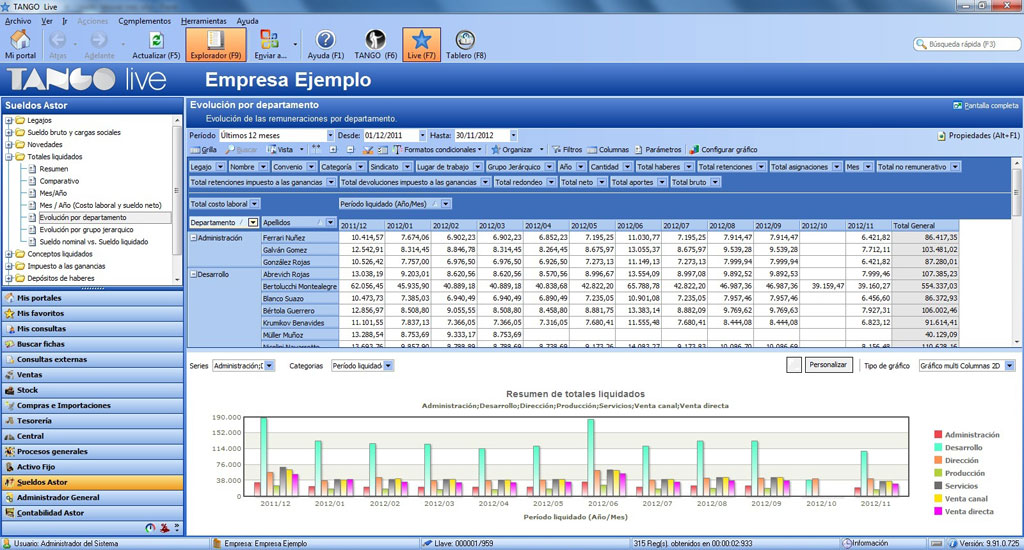Click the Información status bar item

click(x=865, y=543)
